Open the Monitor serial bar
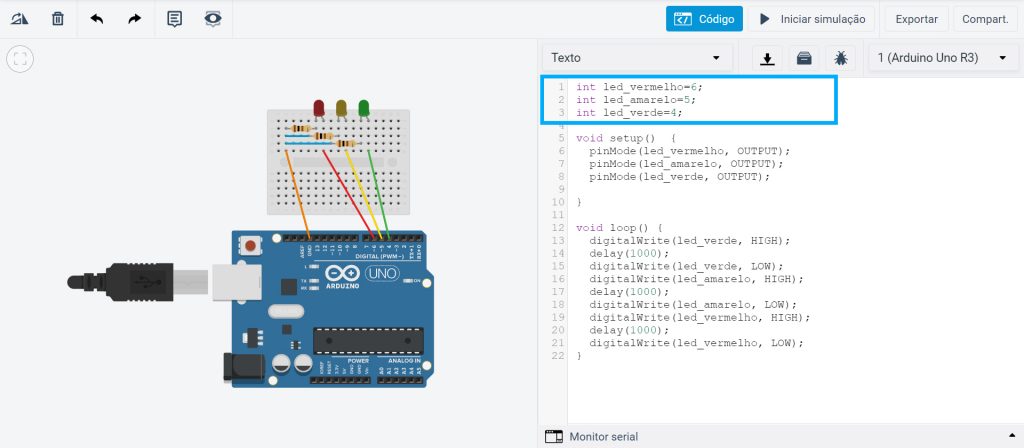1024x448 pixels. point(780,436)
